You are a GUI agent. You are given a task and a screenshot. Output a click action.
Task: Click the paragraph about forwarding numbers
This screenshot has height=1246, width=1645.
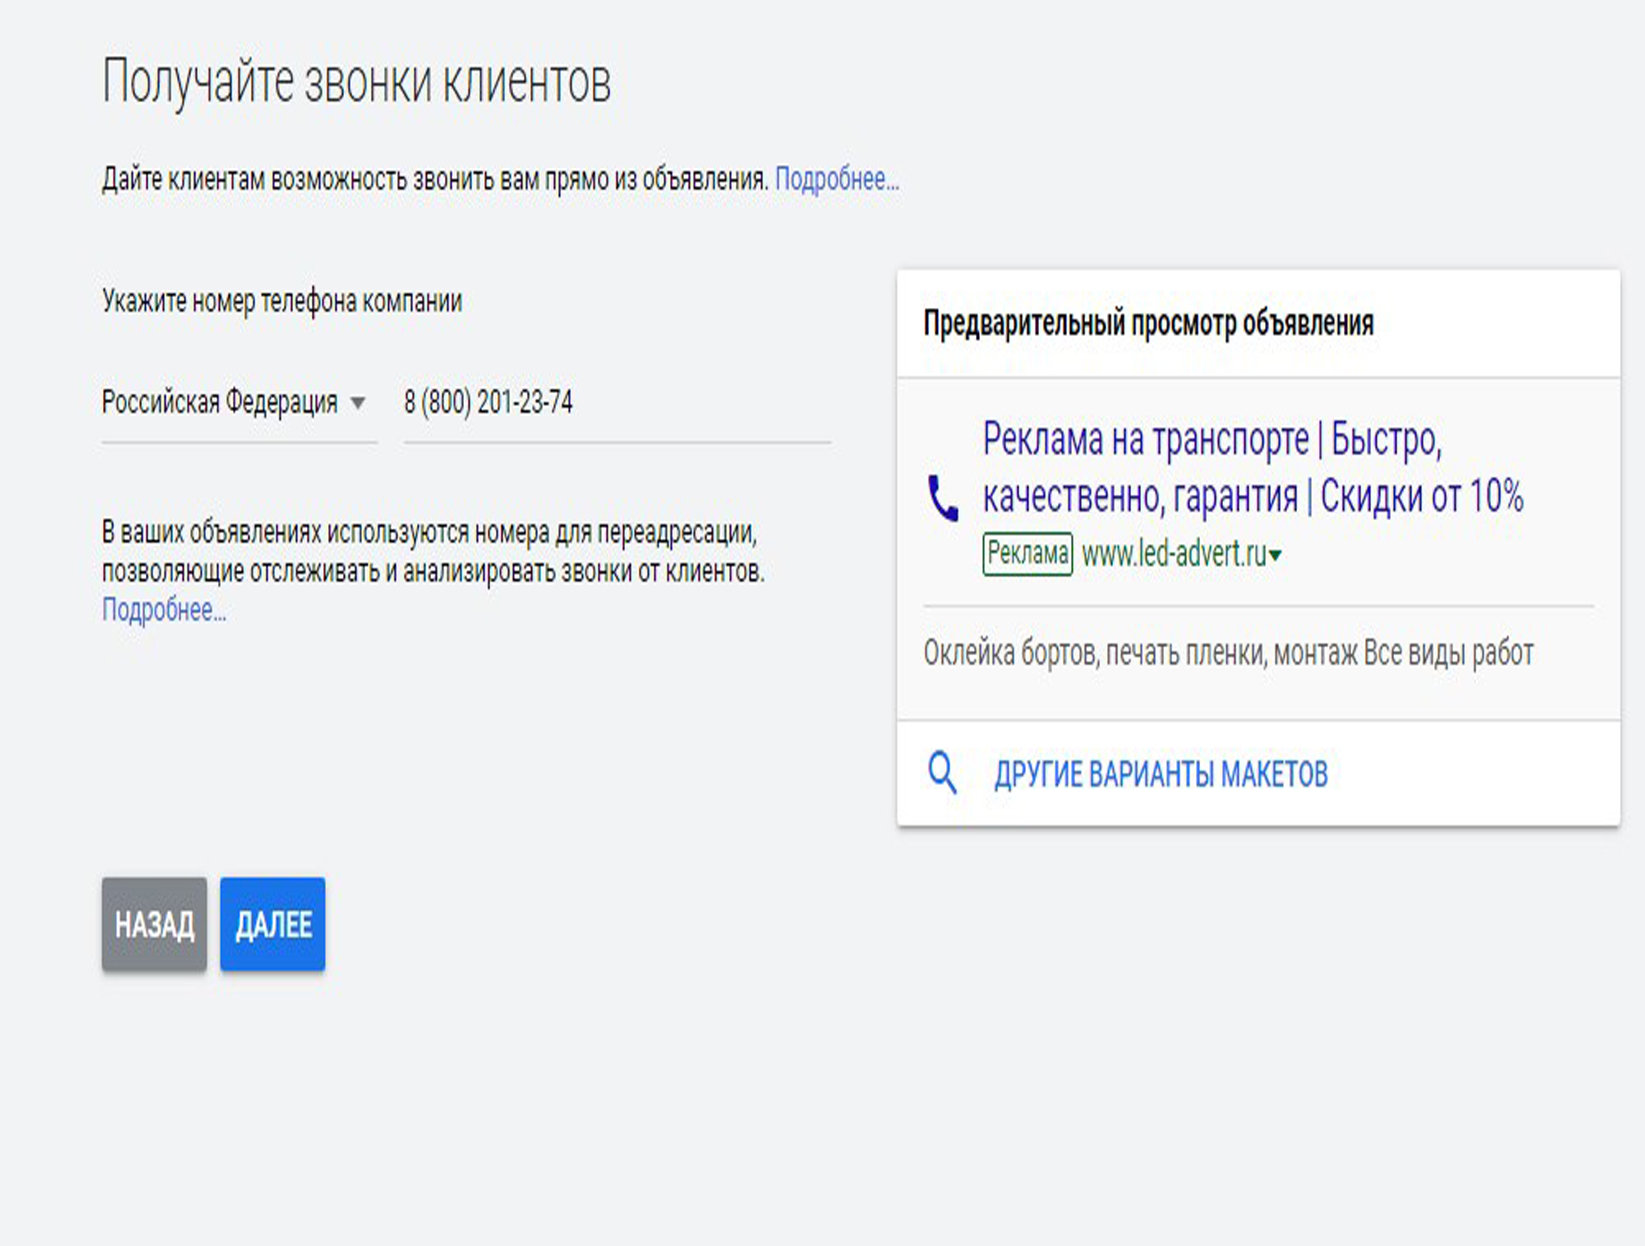click(432, 552)
